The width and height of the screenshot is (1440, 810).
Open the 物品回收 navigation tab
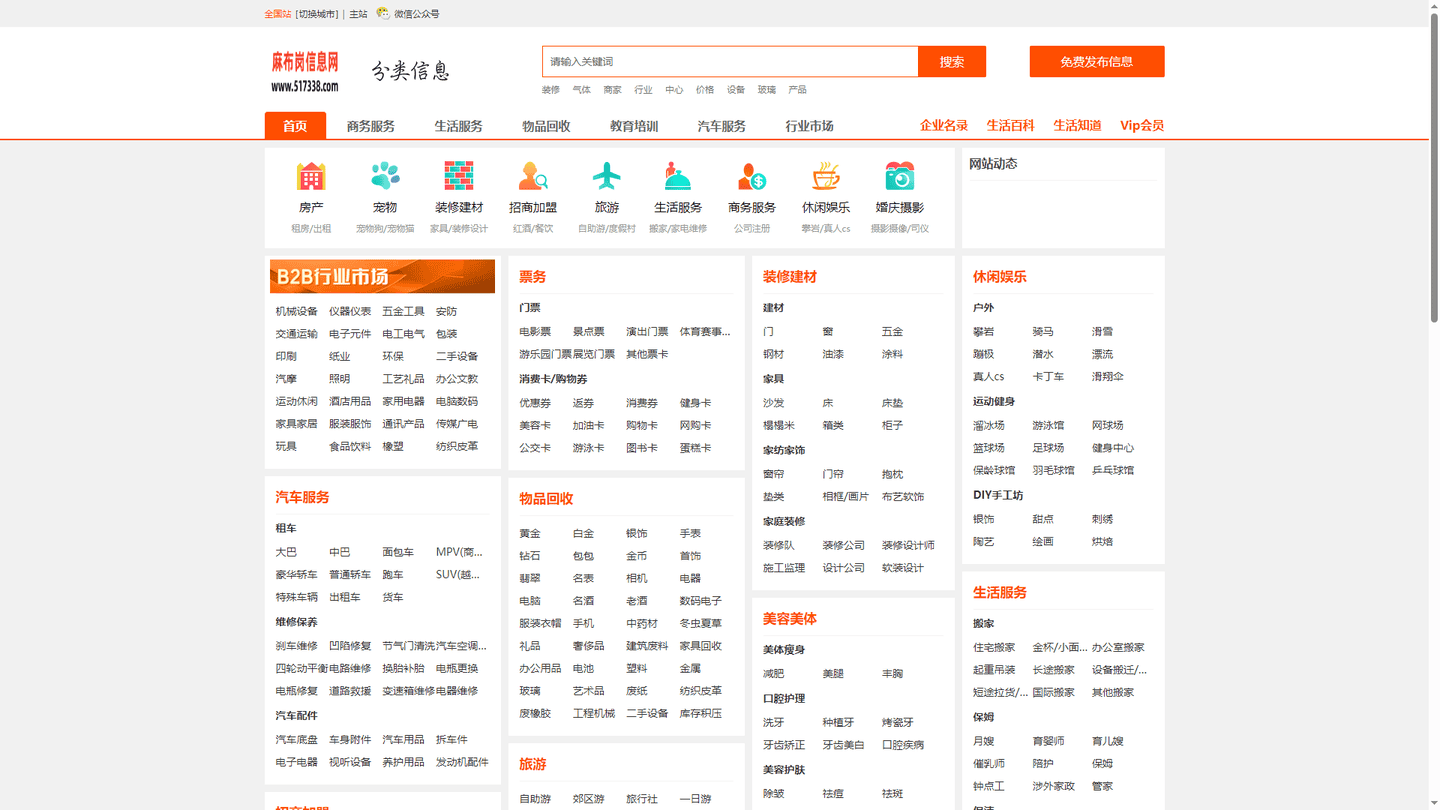click(x=546, y=126)
